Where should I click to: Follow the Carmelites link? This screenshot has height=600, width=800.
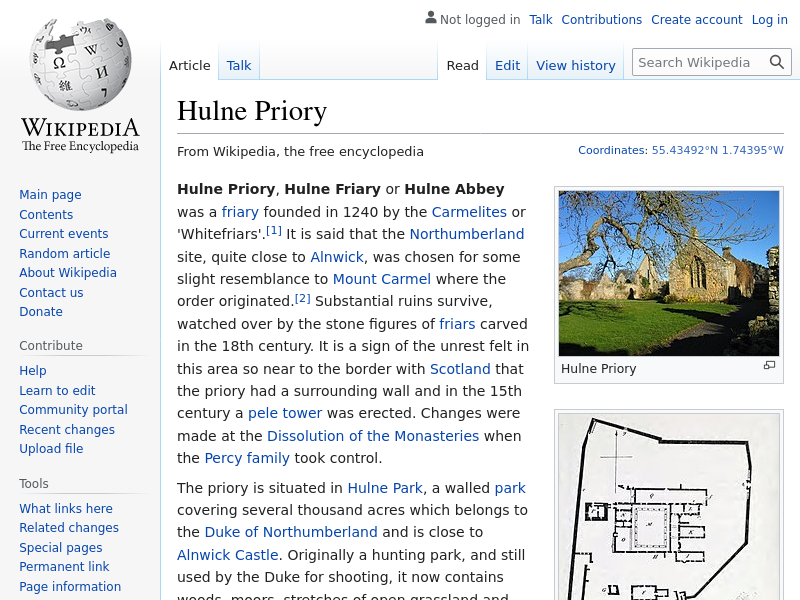[x=469, y=212]
